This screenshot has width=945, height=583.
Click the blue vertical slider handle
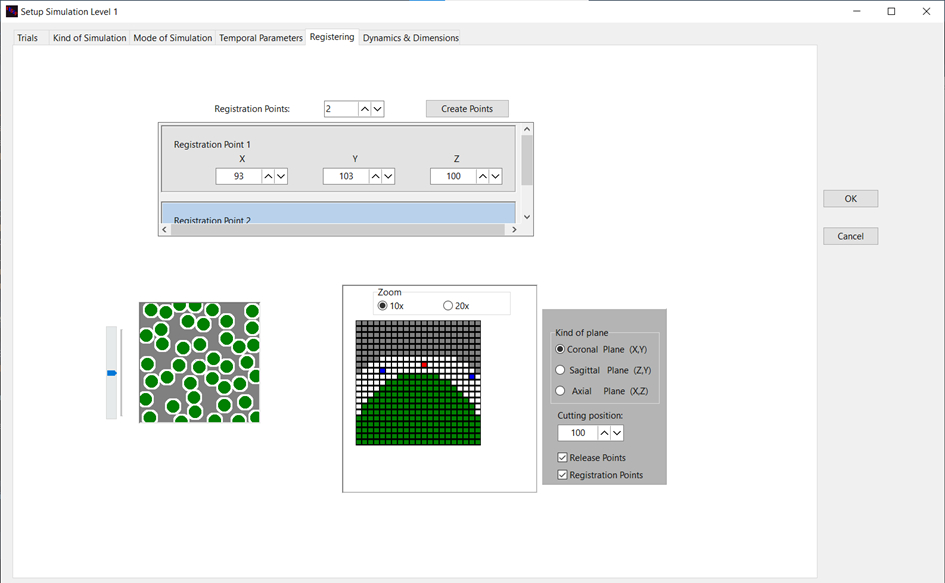click(111, 373)
